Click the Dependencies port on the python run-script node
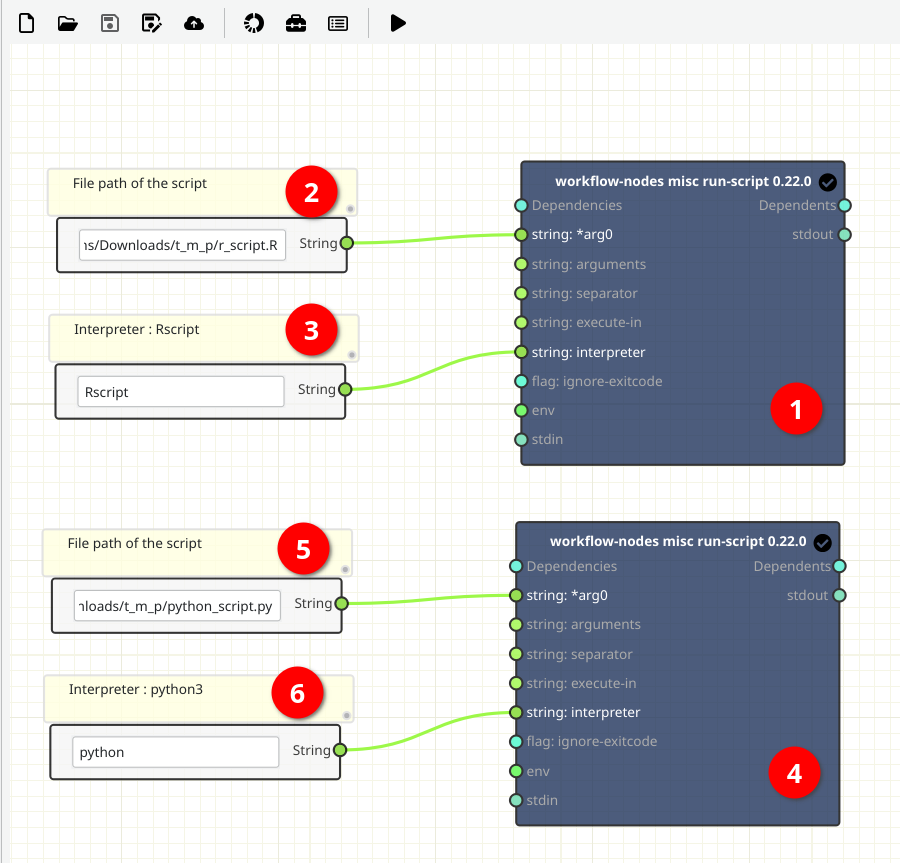Image resolution: width=900 pixels, height=863 pixels. (x=515, y=566)
